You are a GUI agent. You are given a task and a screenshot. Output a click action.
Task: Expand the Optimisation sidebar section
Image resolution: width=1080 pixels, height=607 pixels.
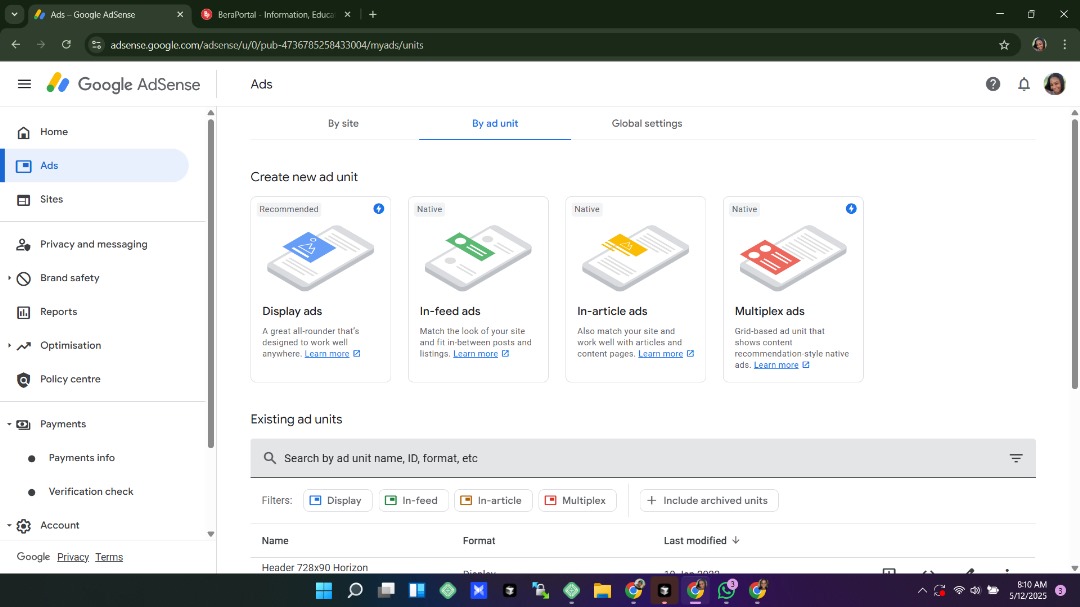10,346
